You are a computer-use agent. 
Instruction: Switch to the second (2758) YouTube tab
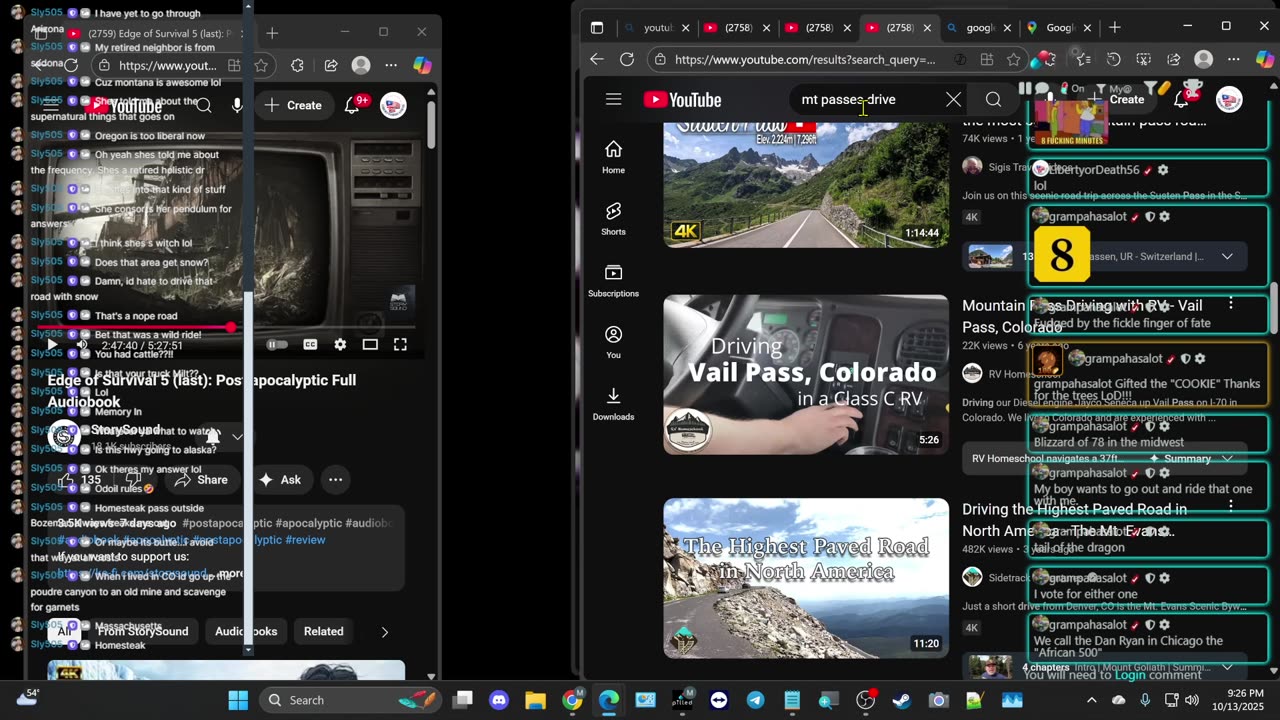(x=815, y=28)
